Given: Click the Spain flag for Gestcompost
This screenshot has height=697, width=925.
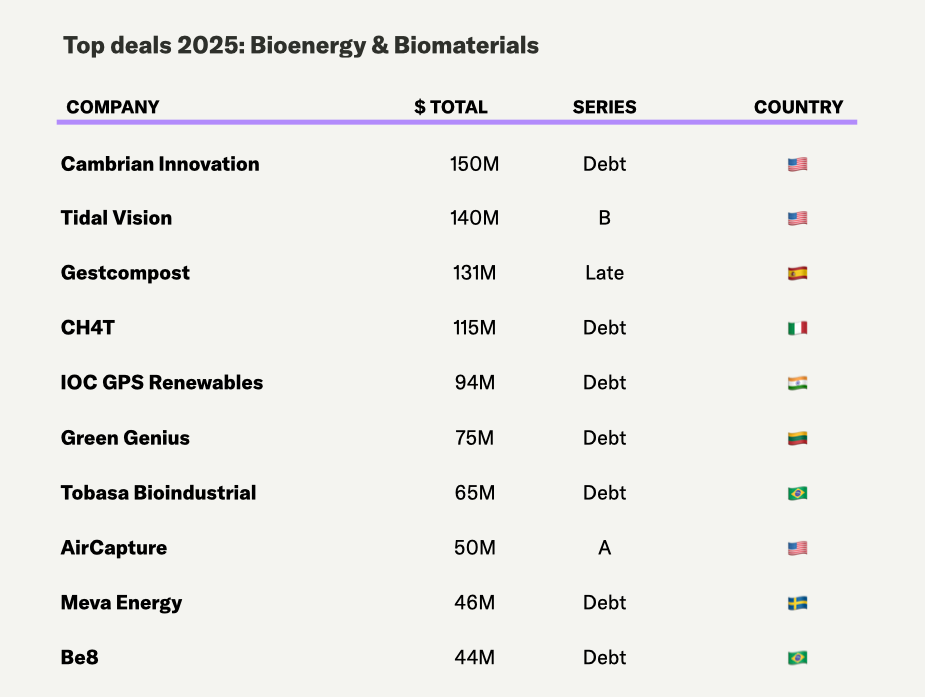Looking at the screenshot, I should pyautogui.click(x=797, y=273).
